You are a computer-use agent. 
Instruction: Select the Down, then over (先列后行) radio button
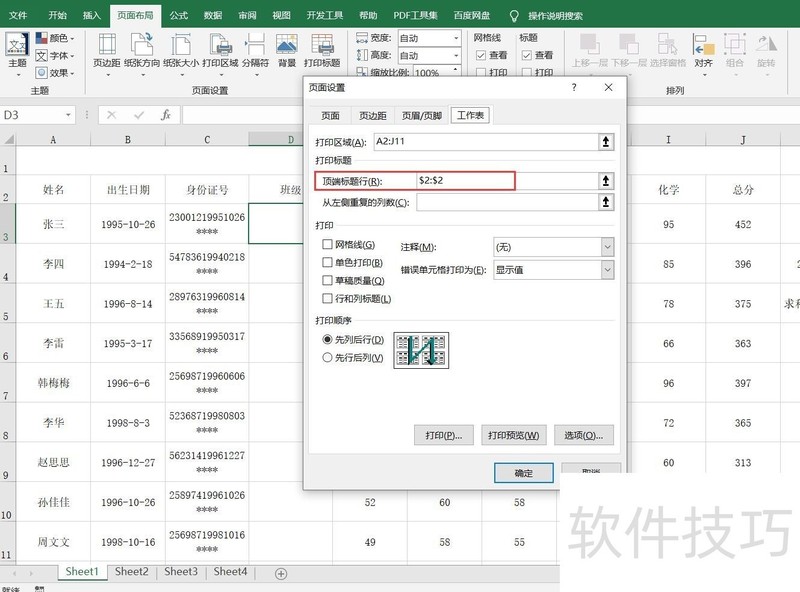click(327, 339)
